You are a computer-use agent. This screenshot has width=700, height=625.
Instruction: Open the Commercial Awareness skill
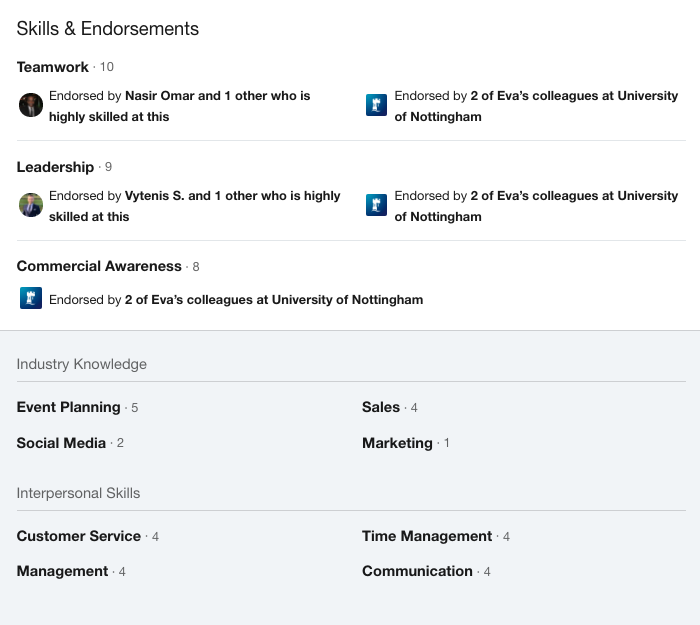[99, 266]
